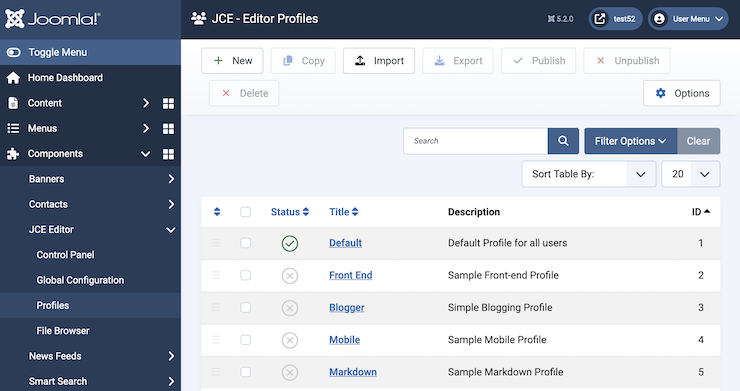Open the test52 site preview icon
Viewport: 740px width, 391px height.
click(600, 19)
